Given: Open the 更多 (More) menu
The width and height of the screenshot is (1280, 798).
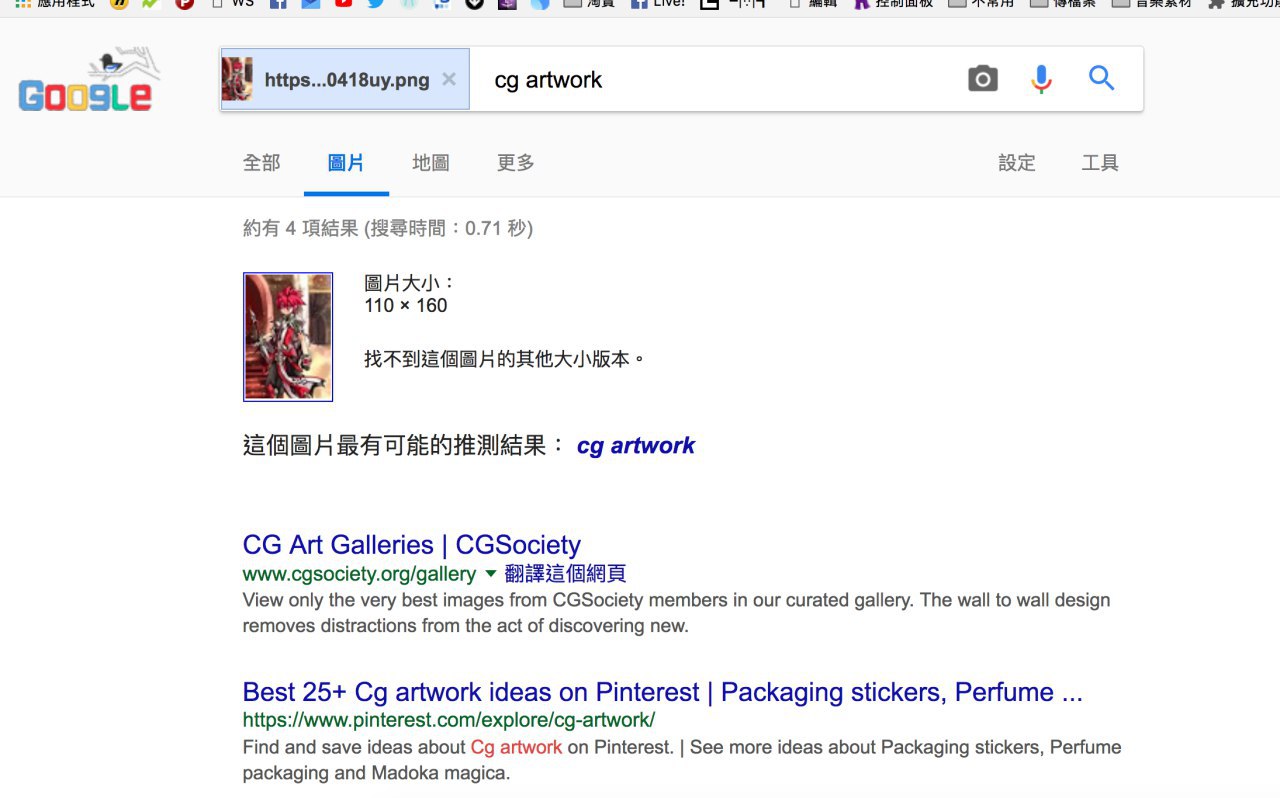Looking at the screenshot, I should pos(515,163).
